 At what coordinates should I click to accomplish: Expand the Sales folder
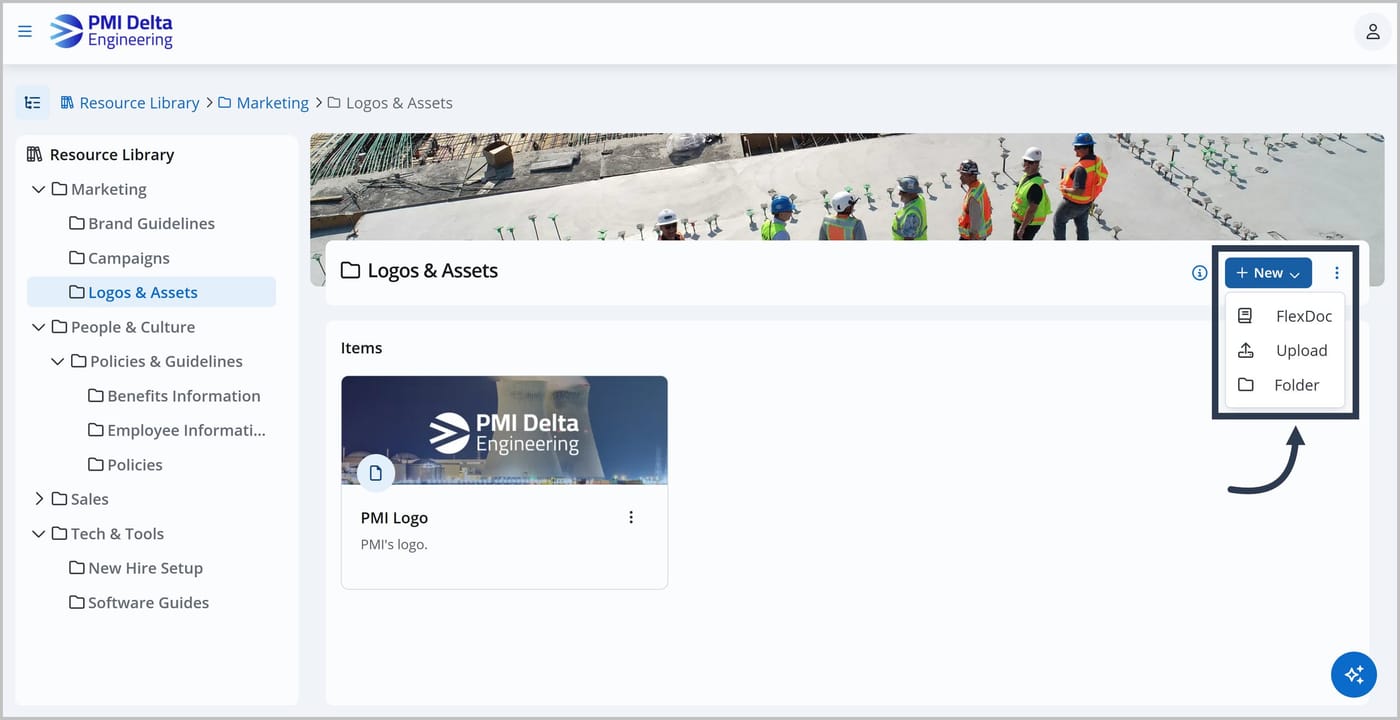pos(39,499)
